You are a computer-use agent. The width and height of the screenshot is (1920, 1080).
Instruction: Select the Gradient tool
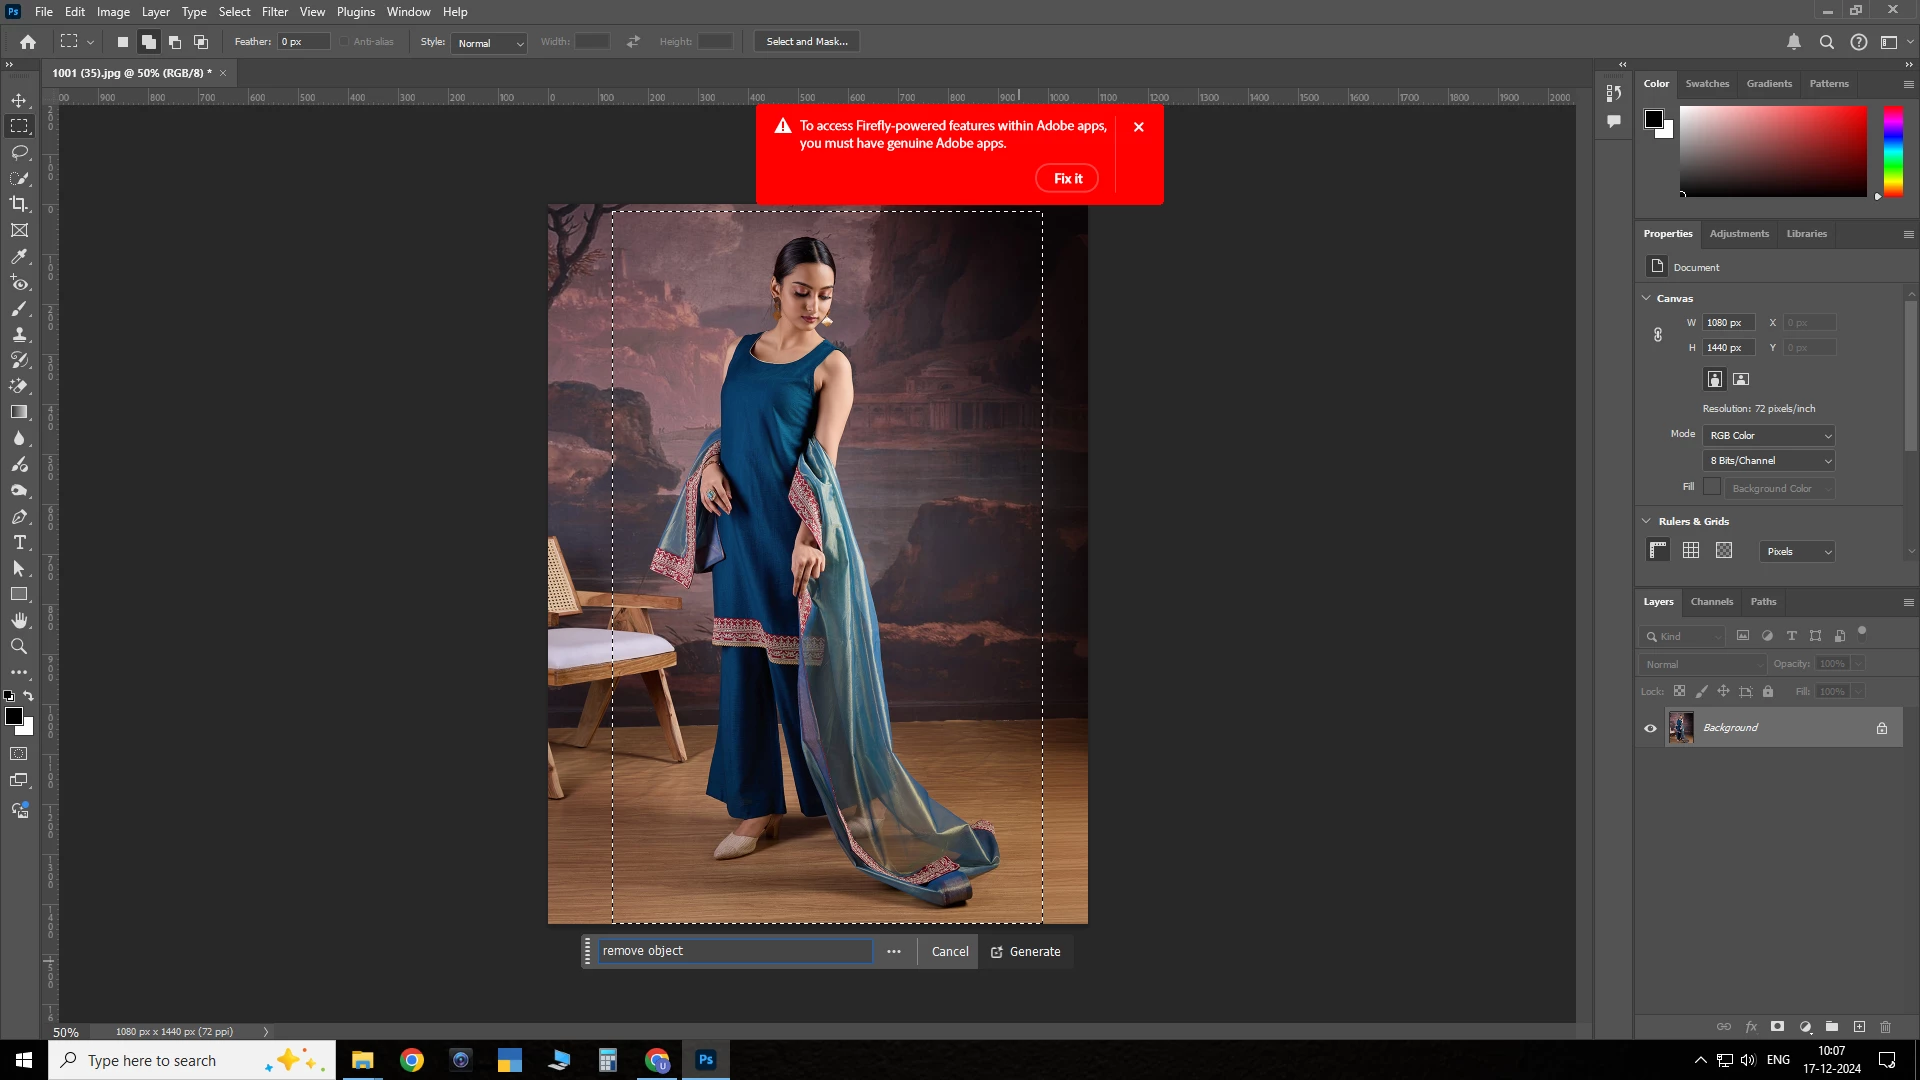point(19,412)
